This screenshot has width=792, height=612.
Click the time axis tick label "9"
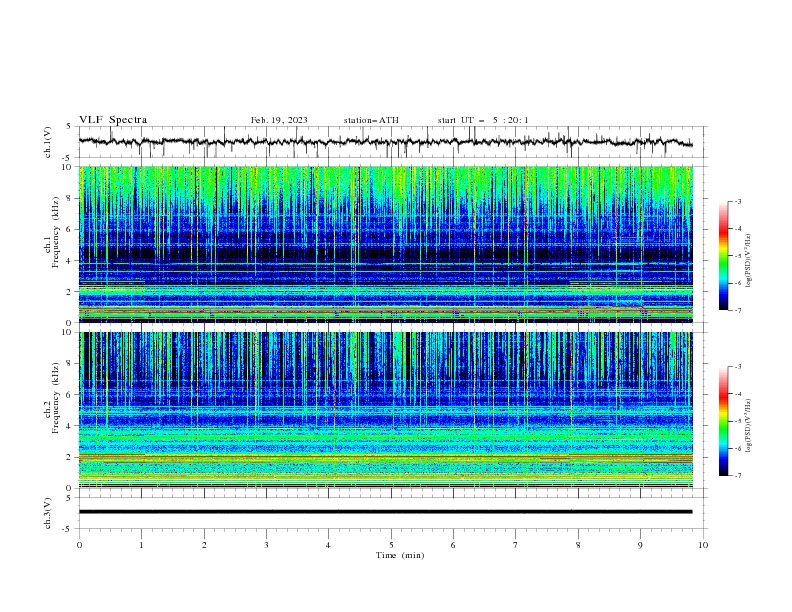click(640, 545)
